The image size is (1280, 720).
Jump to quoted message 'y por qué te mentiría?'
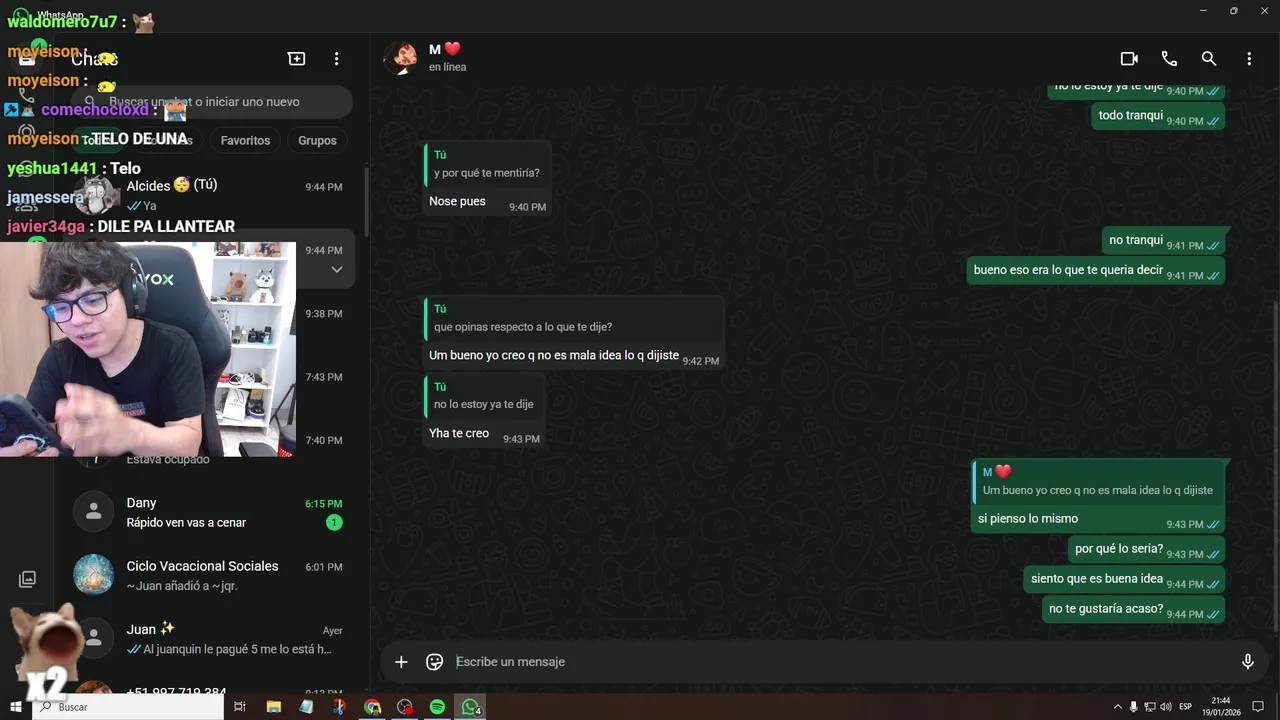click(487, 164)
